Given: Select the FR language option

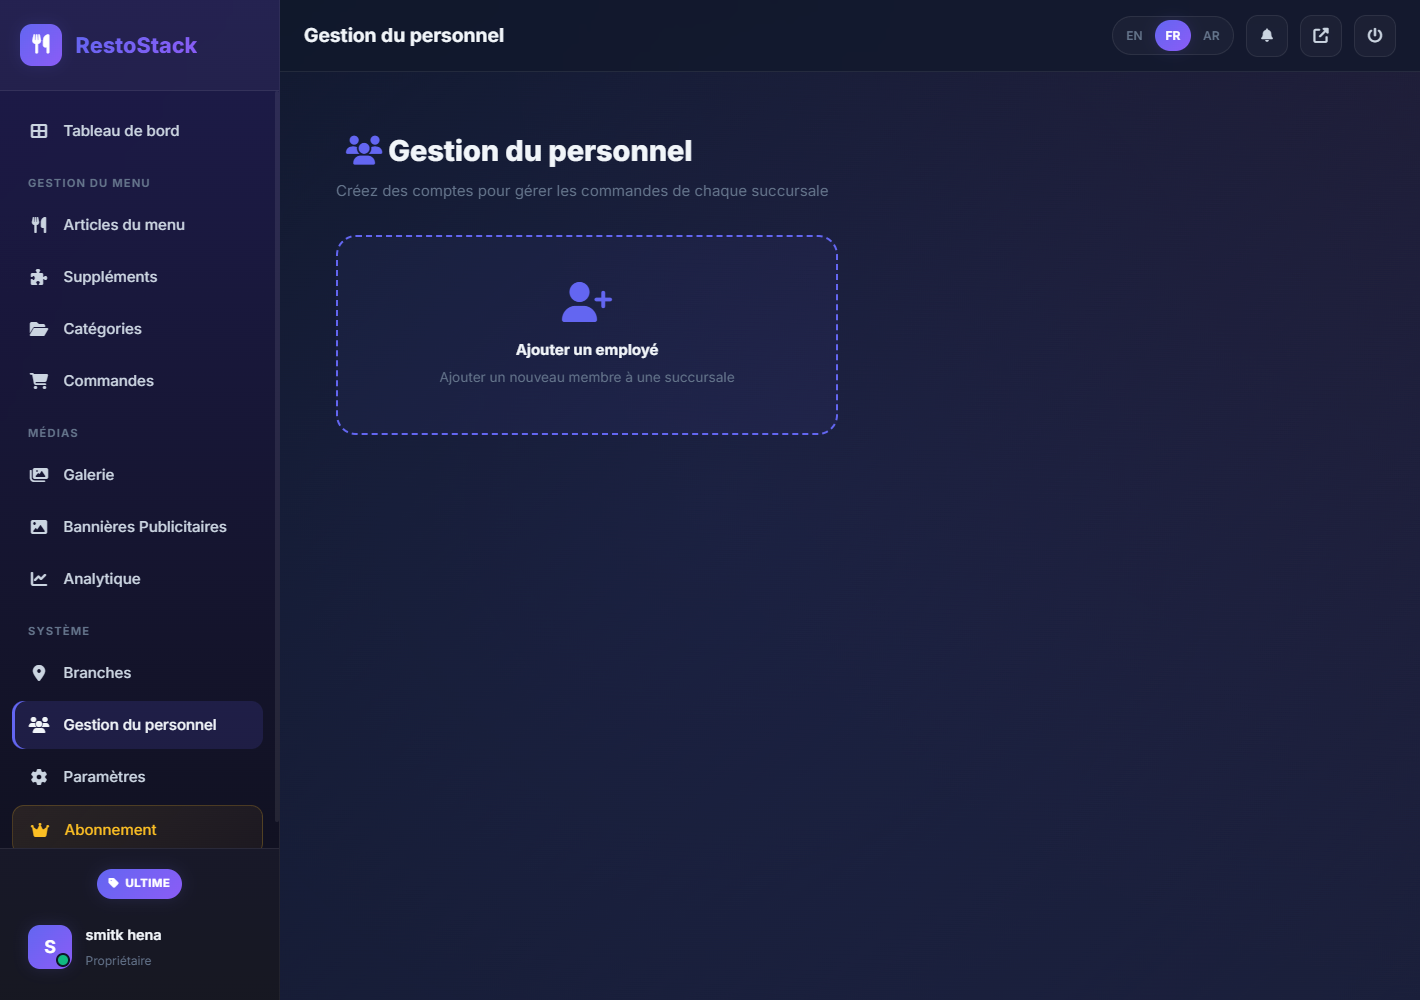Looking at the screenshot, I should (x=1172, y=36).
